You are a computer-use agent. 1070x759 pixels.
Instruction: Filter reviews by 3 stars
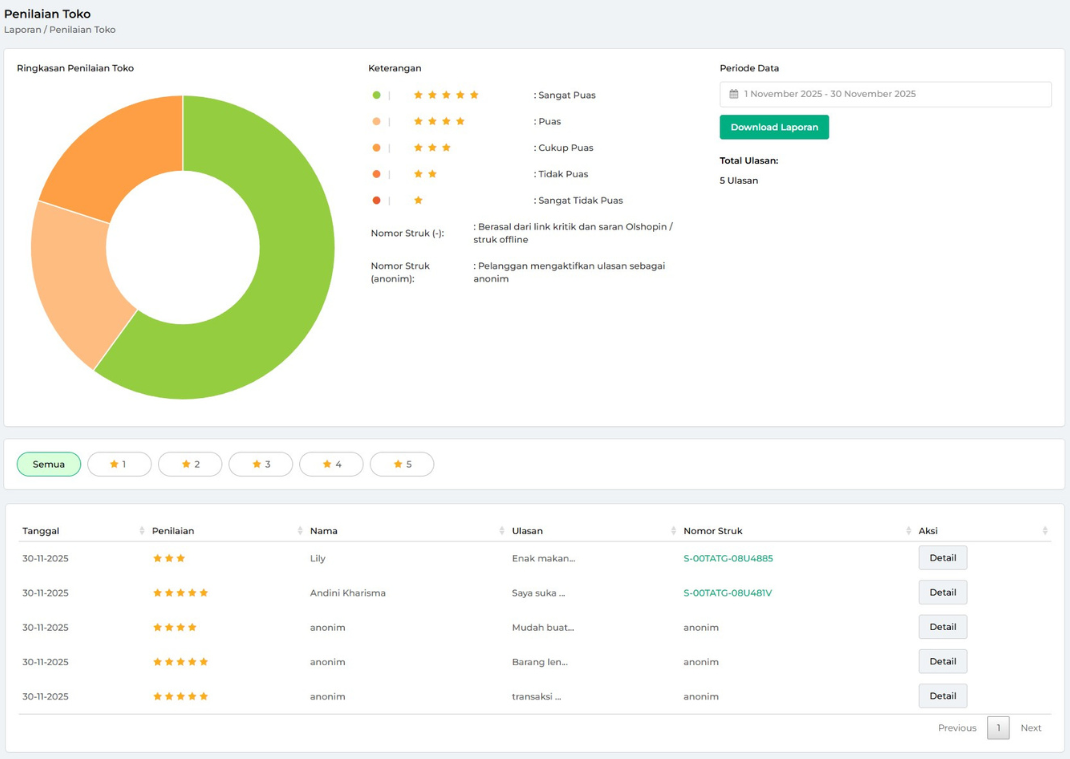261,464
